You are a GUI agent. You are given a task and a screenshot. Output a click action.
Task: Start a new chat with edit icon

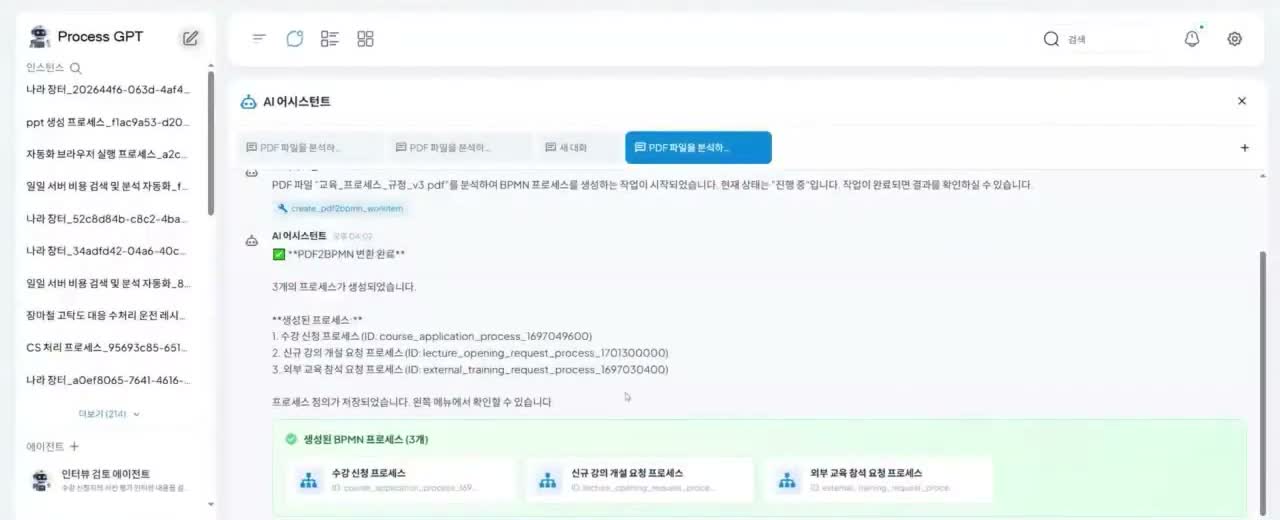pos(190,38)
